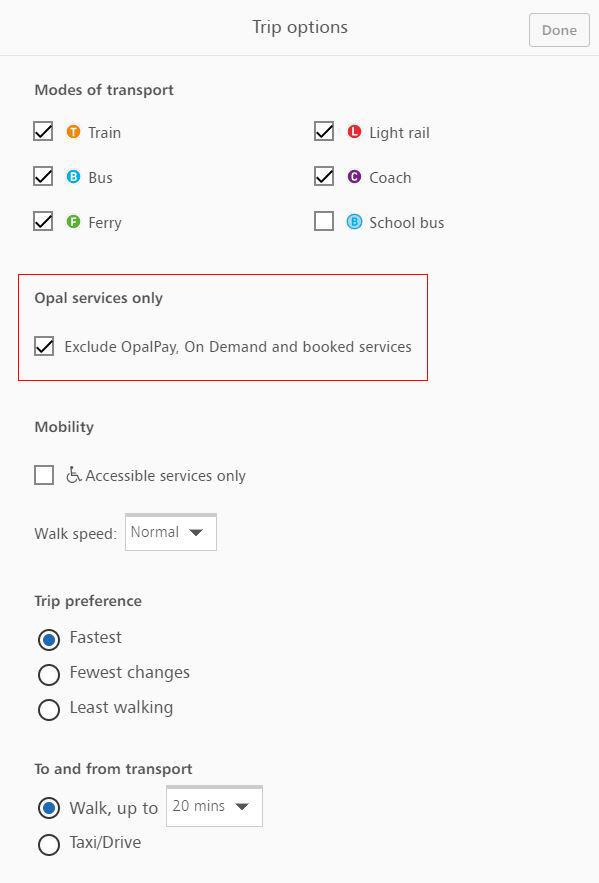Click the orange Train mode icon
The width and height of the screenshot is (599, 883).
pos(73,132)
